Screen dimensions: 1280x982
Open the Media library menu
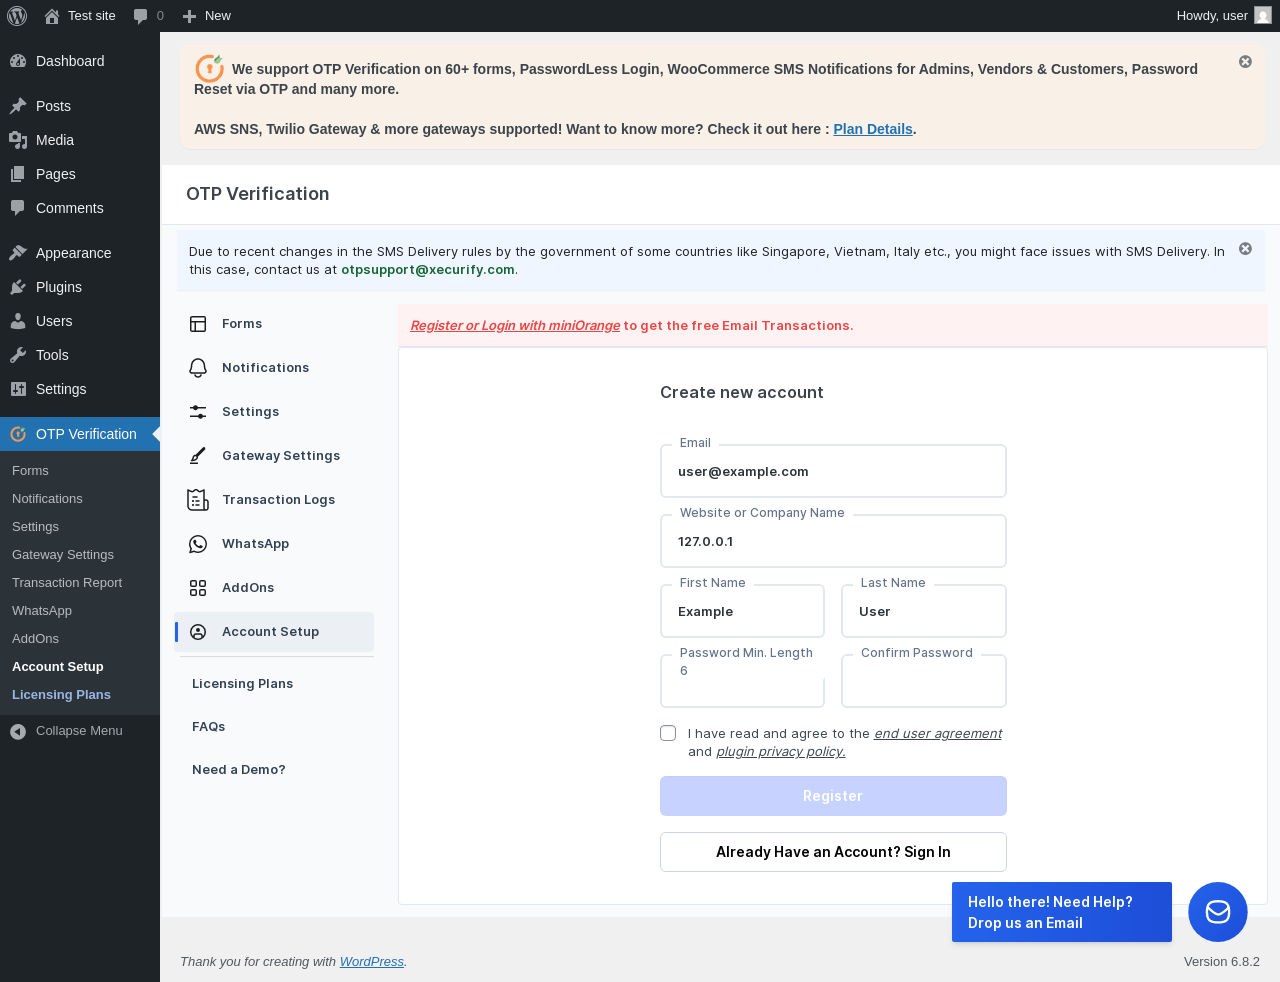coord(80,140)
